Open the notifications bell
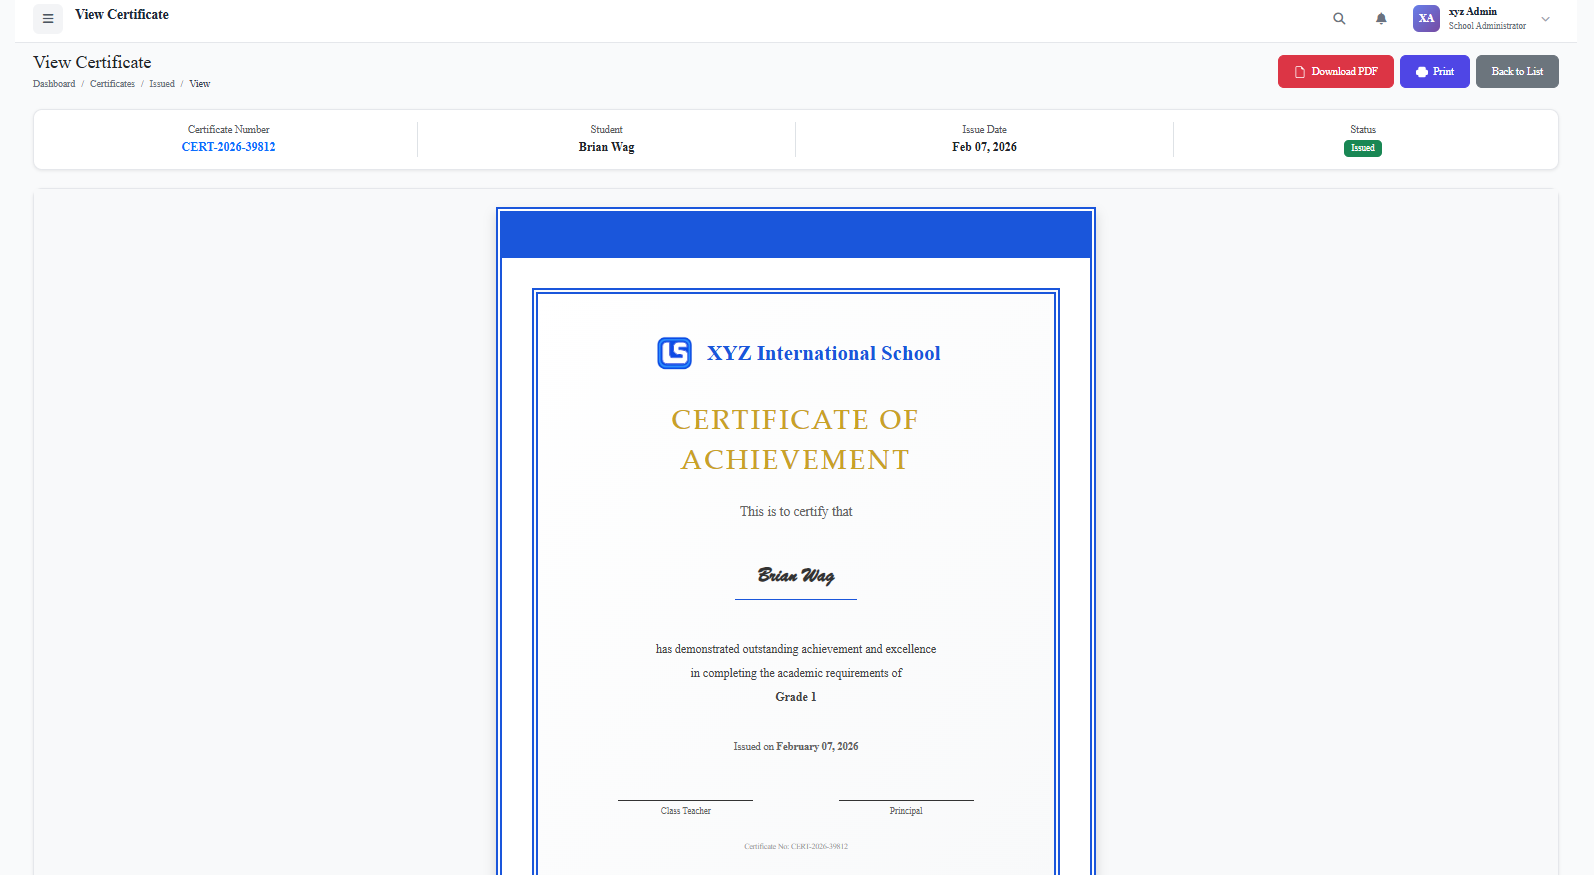Image resolution: width=1594 pixels, height=875 pixels. (1381, 19)
